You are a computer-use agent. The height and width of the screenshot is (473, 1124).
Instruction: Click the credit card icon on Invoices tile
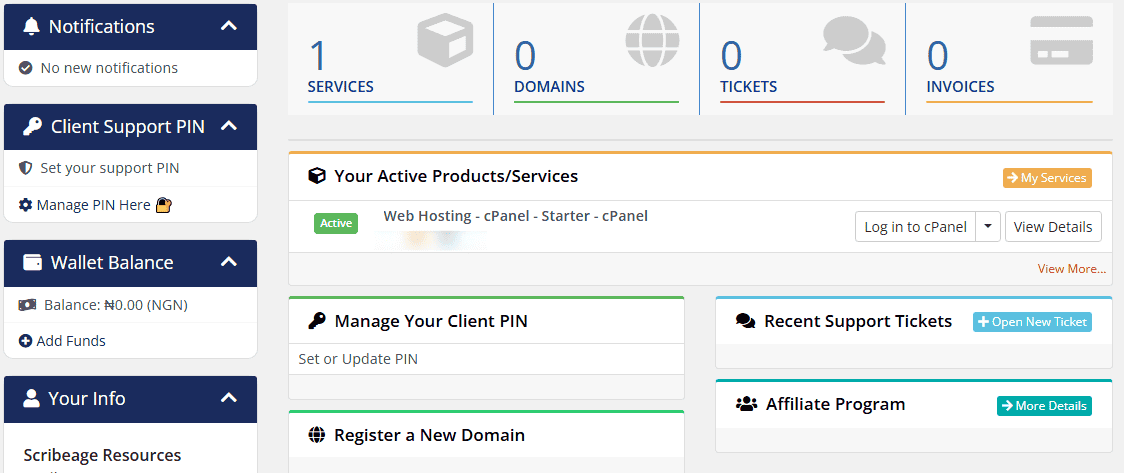(x=1062, y=41)
